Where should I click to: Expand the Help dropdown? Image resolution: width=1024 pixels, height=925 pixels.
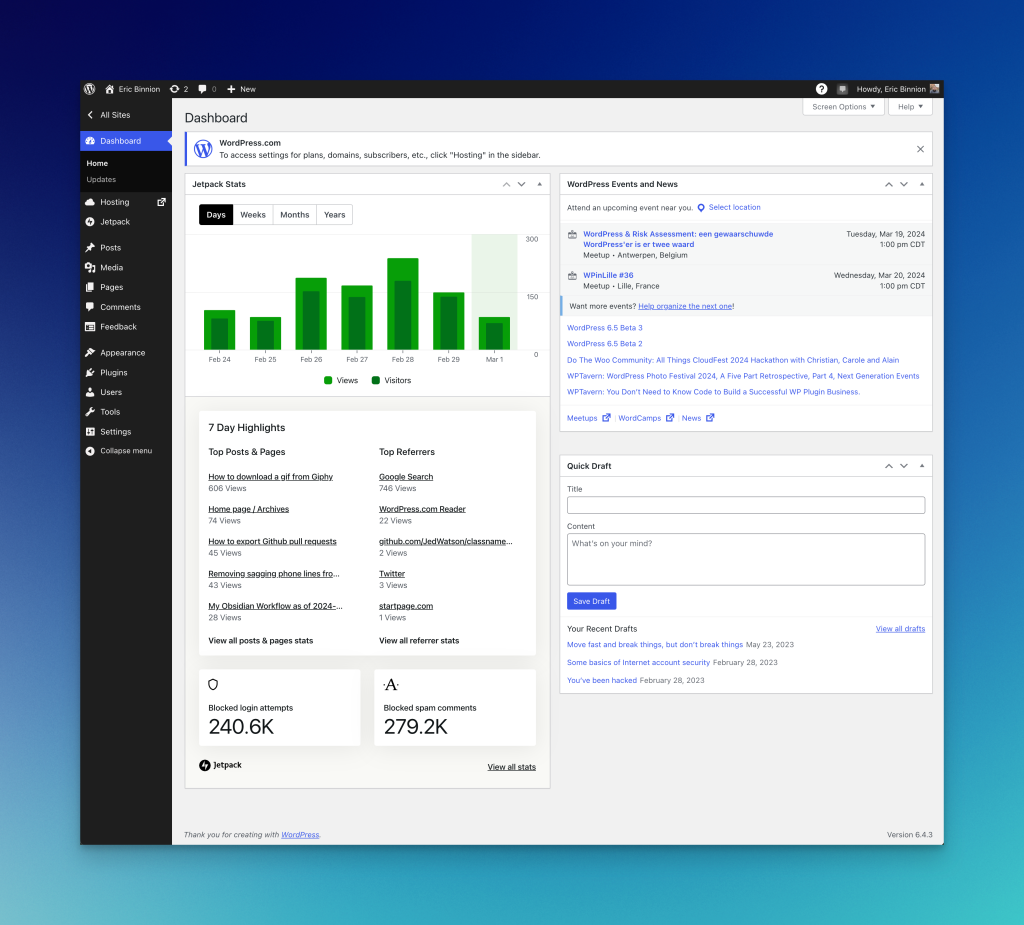point(910,106)
